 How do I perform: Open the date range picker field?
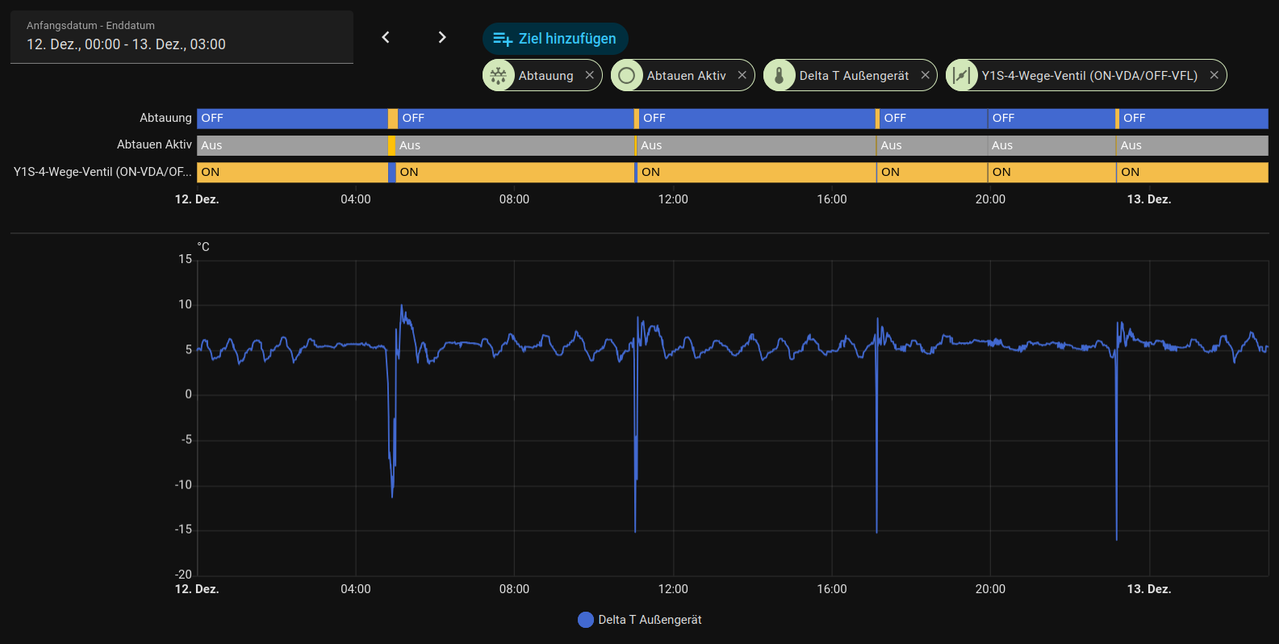coord(182,37)
